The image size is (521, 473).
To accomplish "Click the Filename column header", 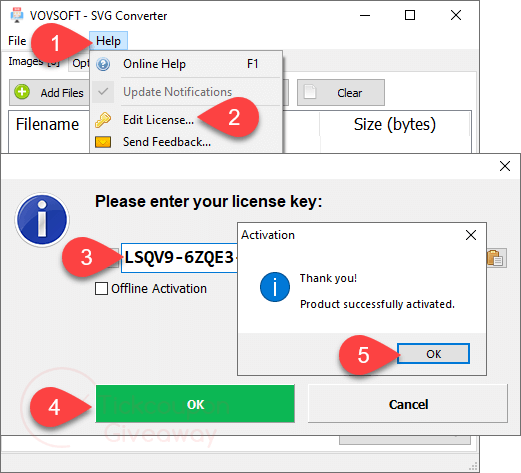I will (x=47, y=124).
